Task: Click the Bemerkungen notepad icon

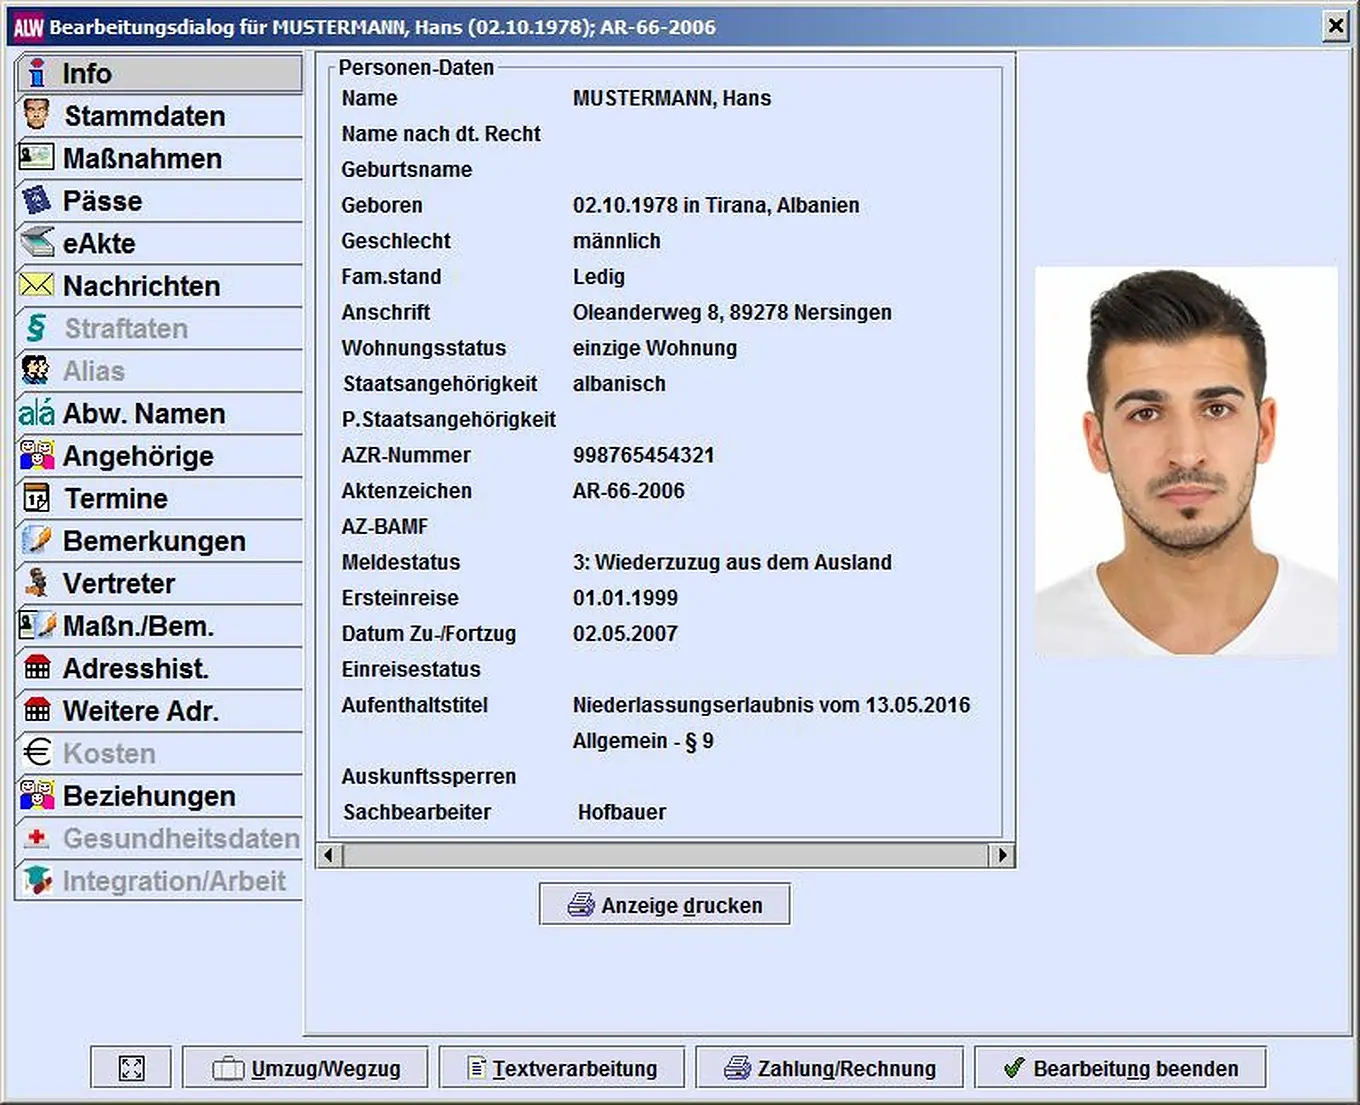Action: pyautogui.click(x=37, y=541)
